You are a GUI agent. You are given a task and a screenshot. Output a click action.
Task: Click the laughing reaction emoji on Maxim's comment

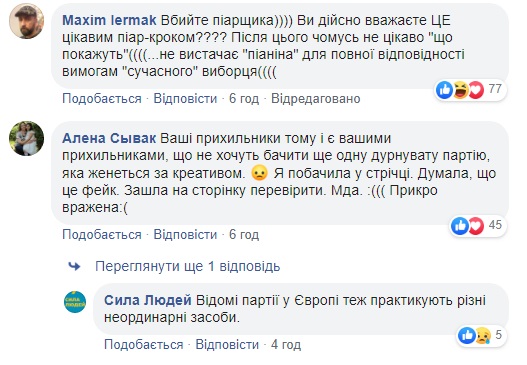coord(461,90)
